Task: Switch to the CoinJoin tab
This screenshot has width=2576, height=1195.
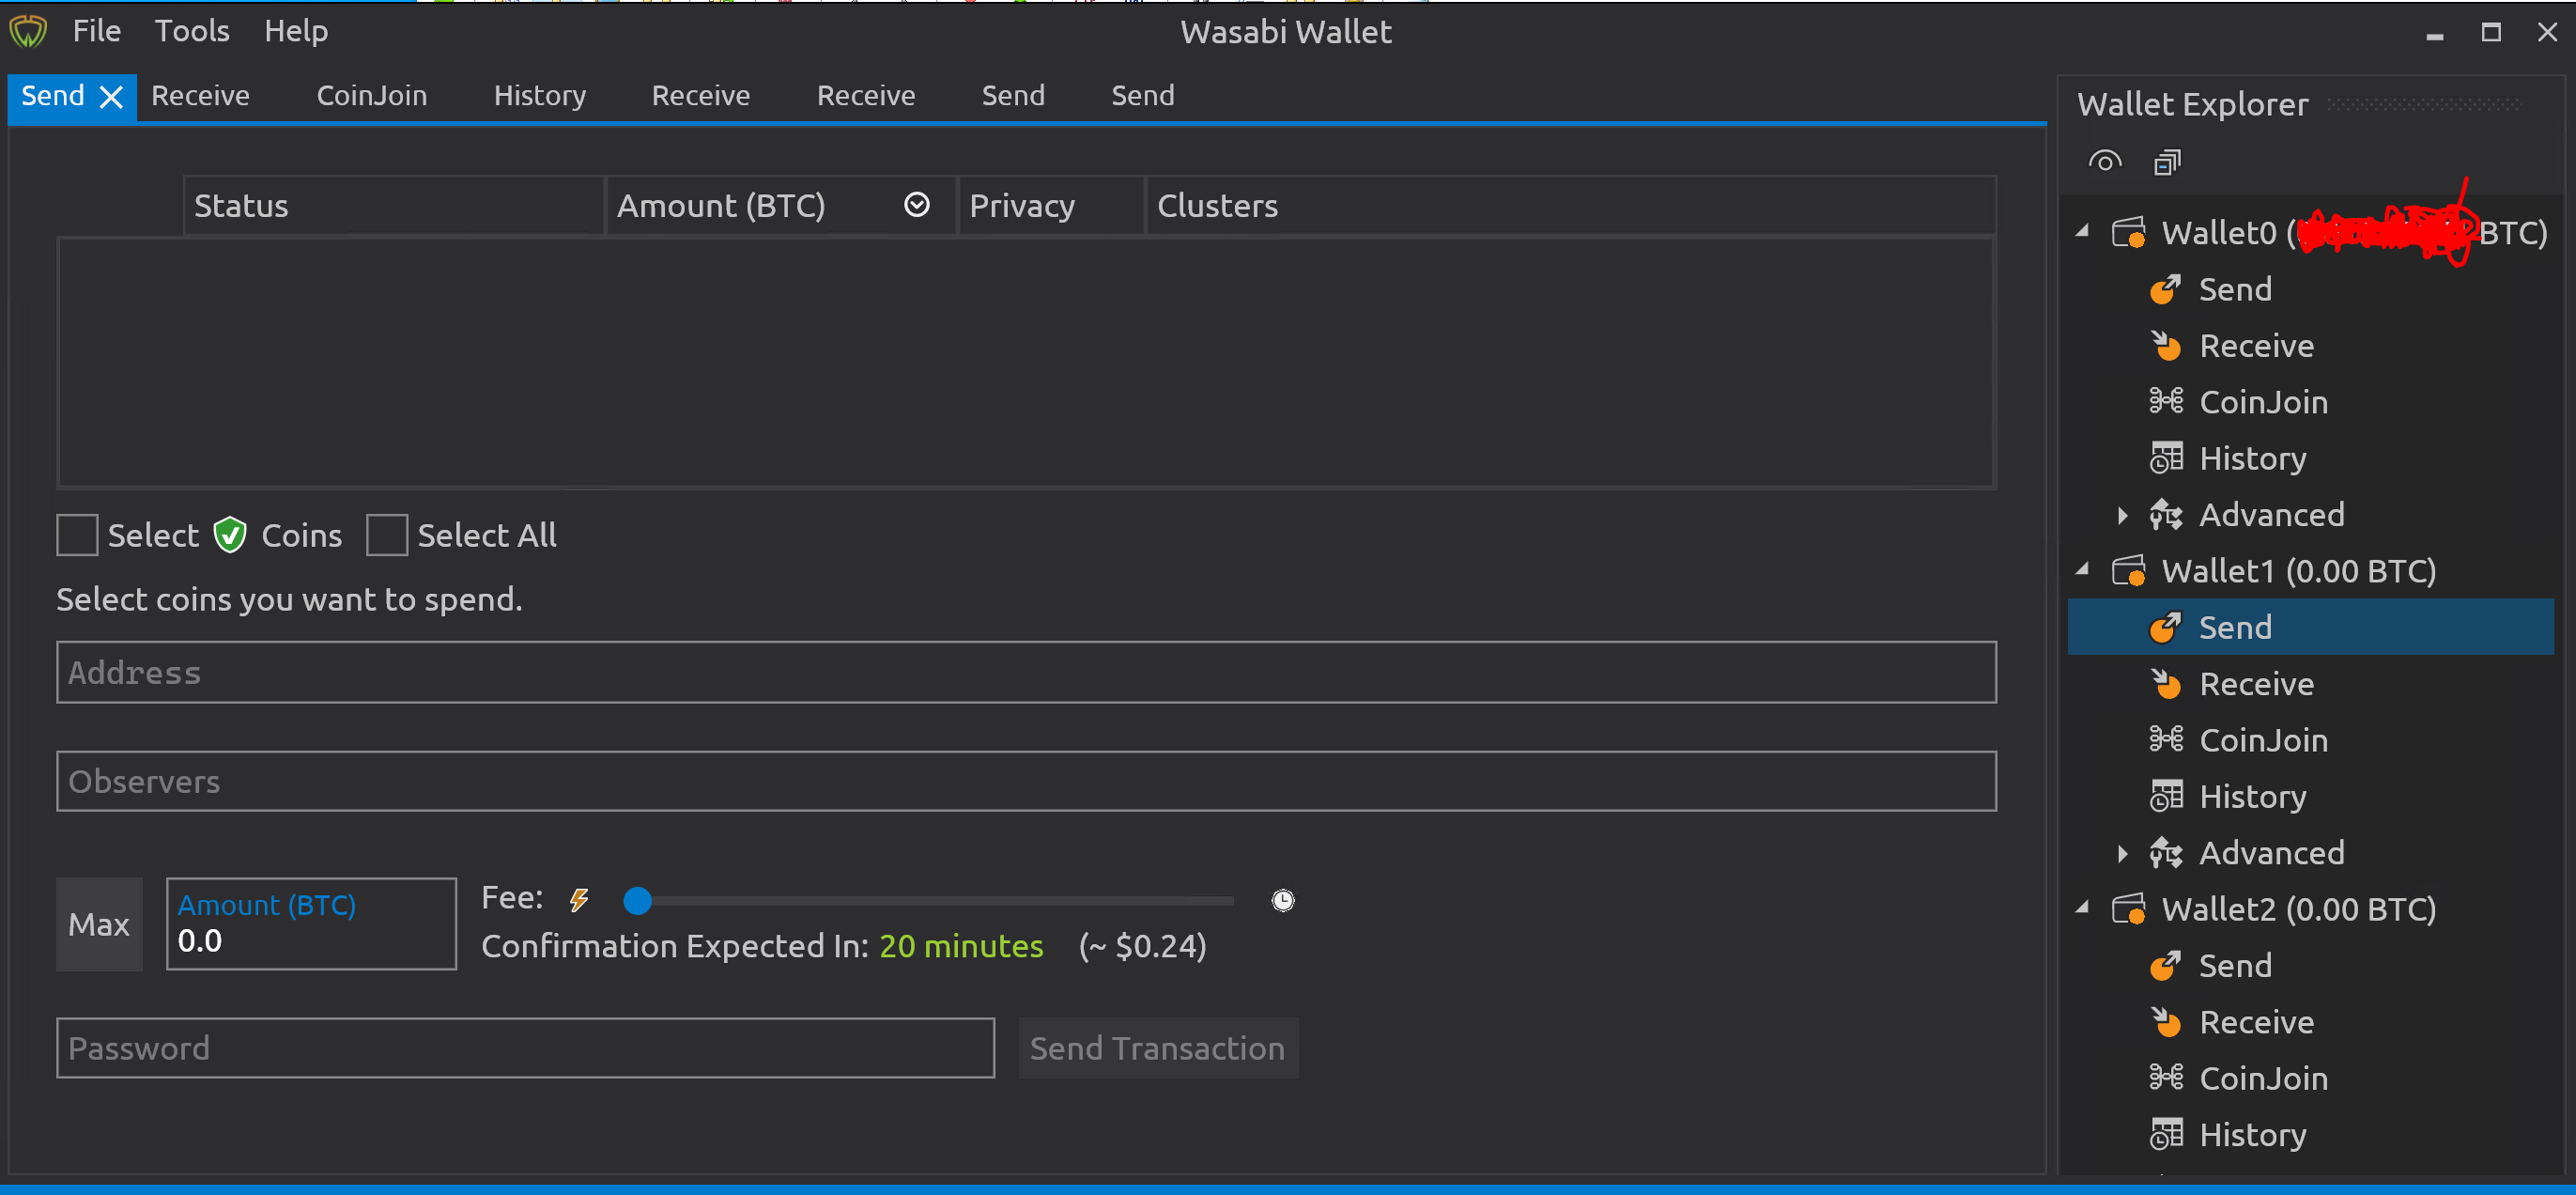Action: click(x=371, y=96)
